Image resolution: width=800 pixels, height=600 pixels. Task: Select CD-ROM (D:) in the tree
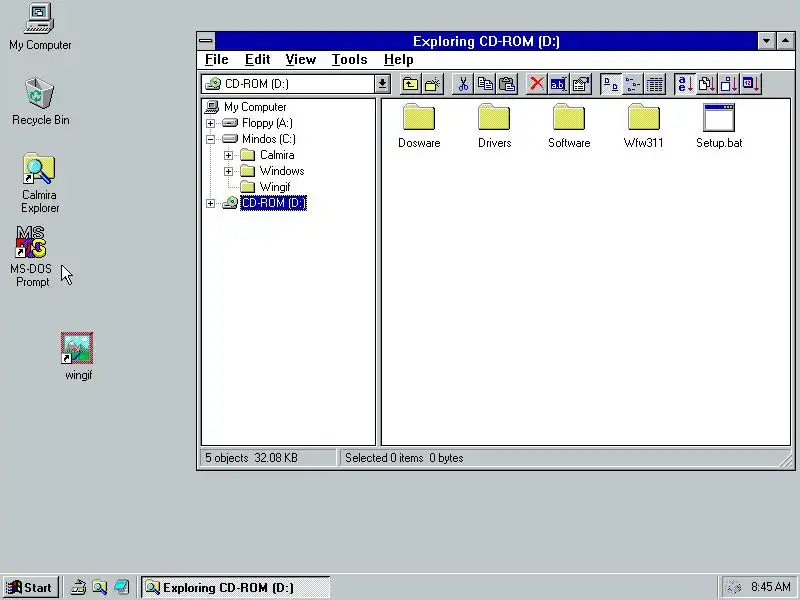coord(273,203)
